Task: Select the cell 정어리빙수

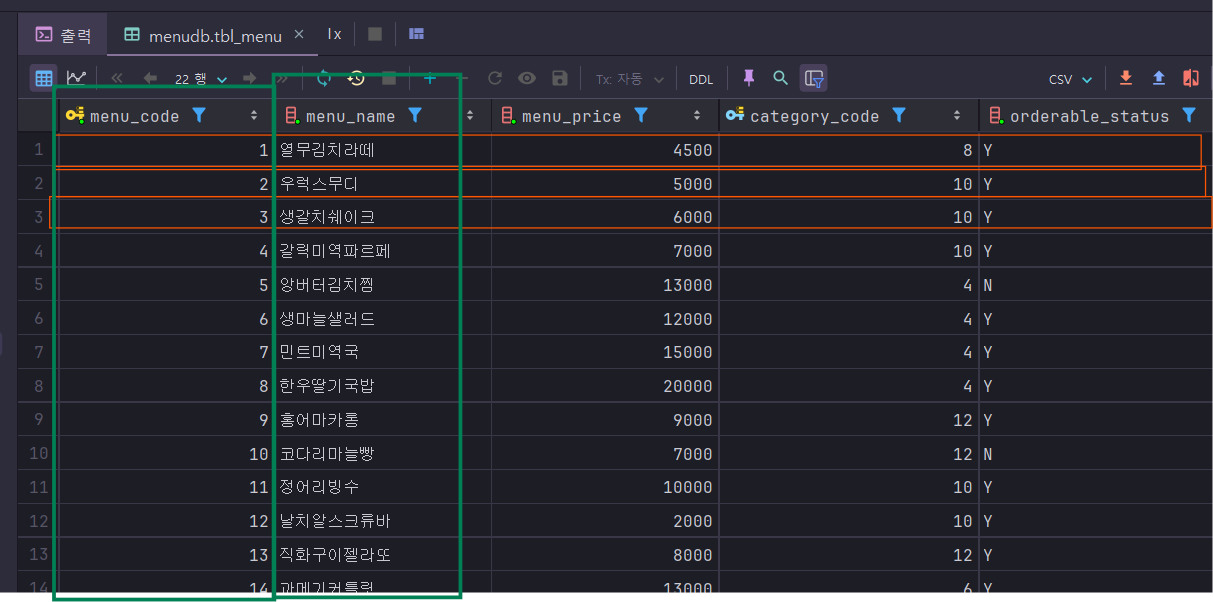Action: click(383, 487)
